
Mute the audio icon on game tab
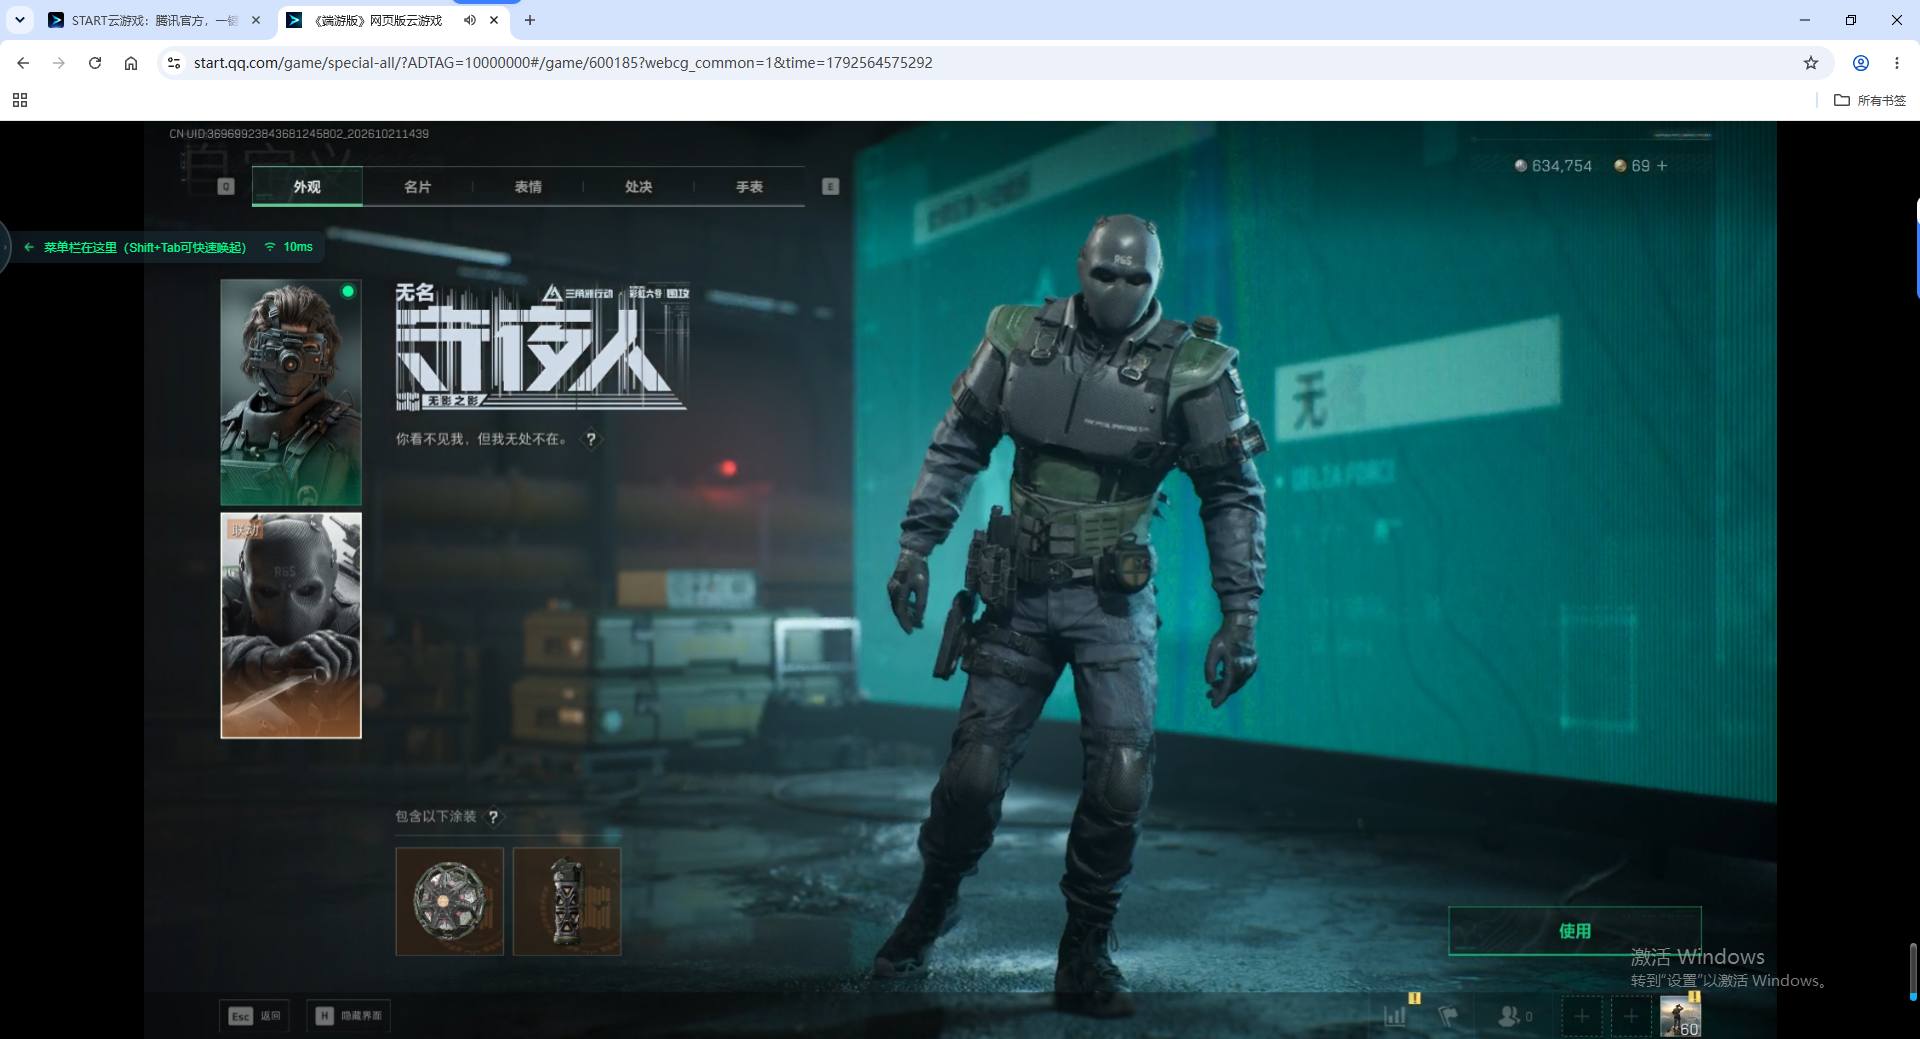(470, 20)
